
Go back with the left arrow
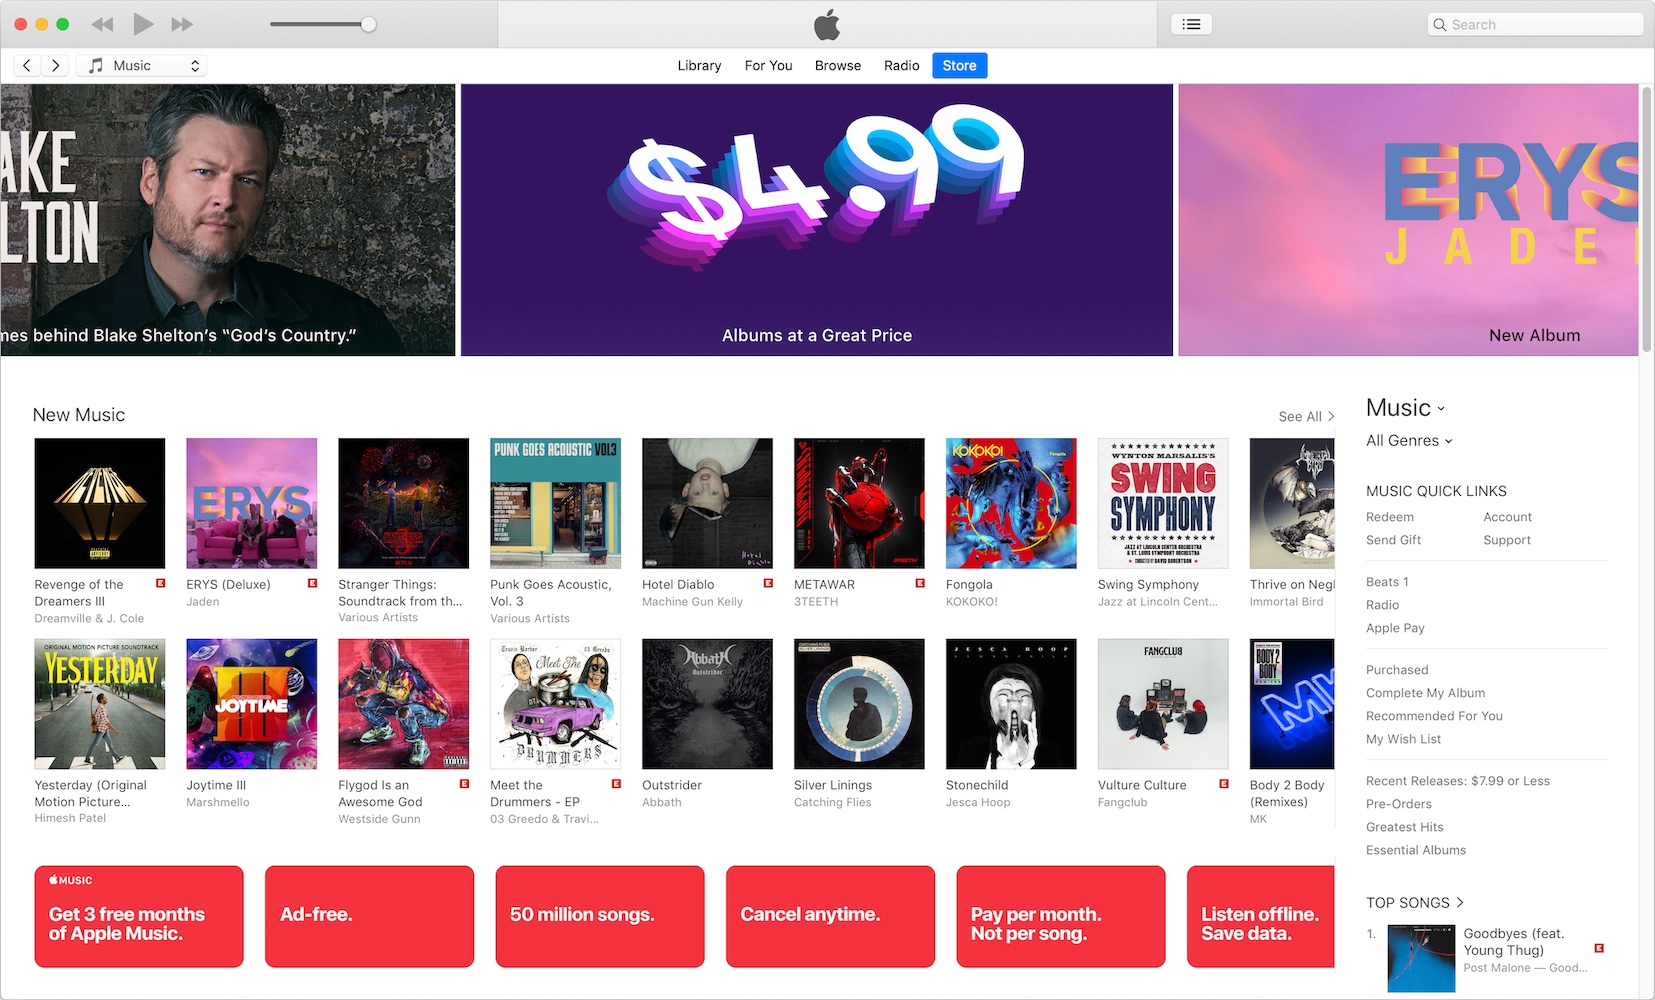(x=27, y=65)
